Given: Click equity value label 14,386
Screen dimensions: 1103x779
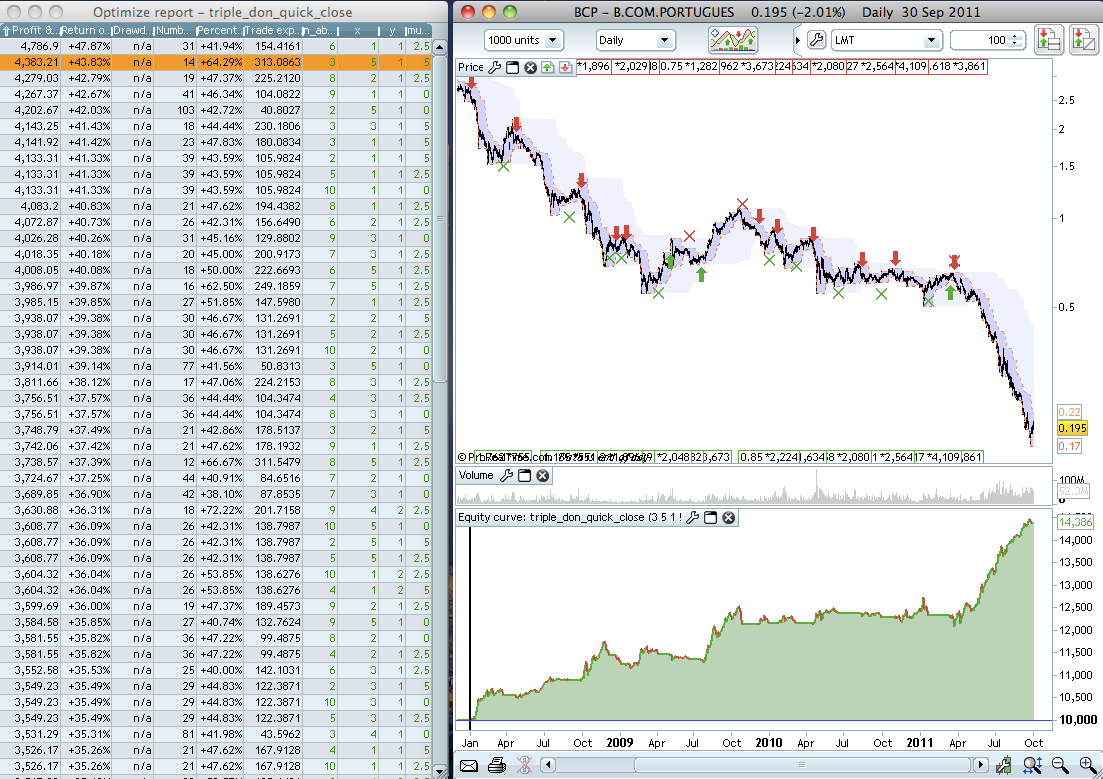Looking at the screenshot, I should click(x=1076, y=522).
